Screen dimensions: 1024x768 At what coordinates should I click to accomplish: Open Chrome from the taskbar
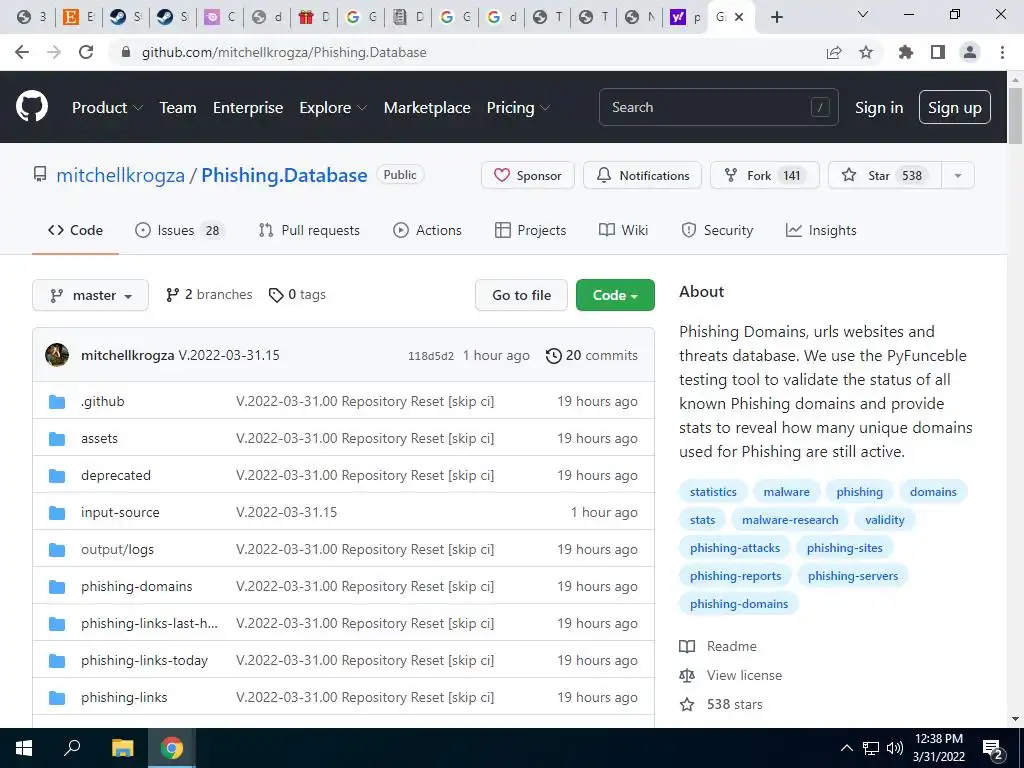tap(172, 748)
